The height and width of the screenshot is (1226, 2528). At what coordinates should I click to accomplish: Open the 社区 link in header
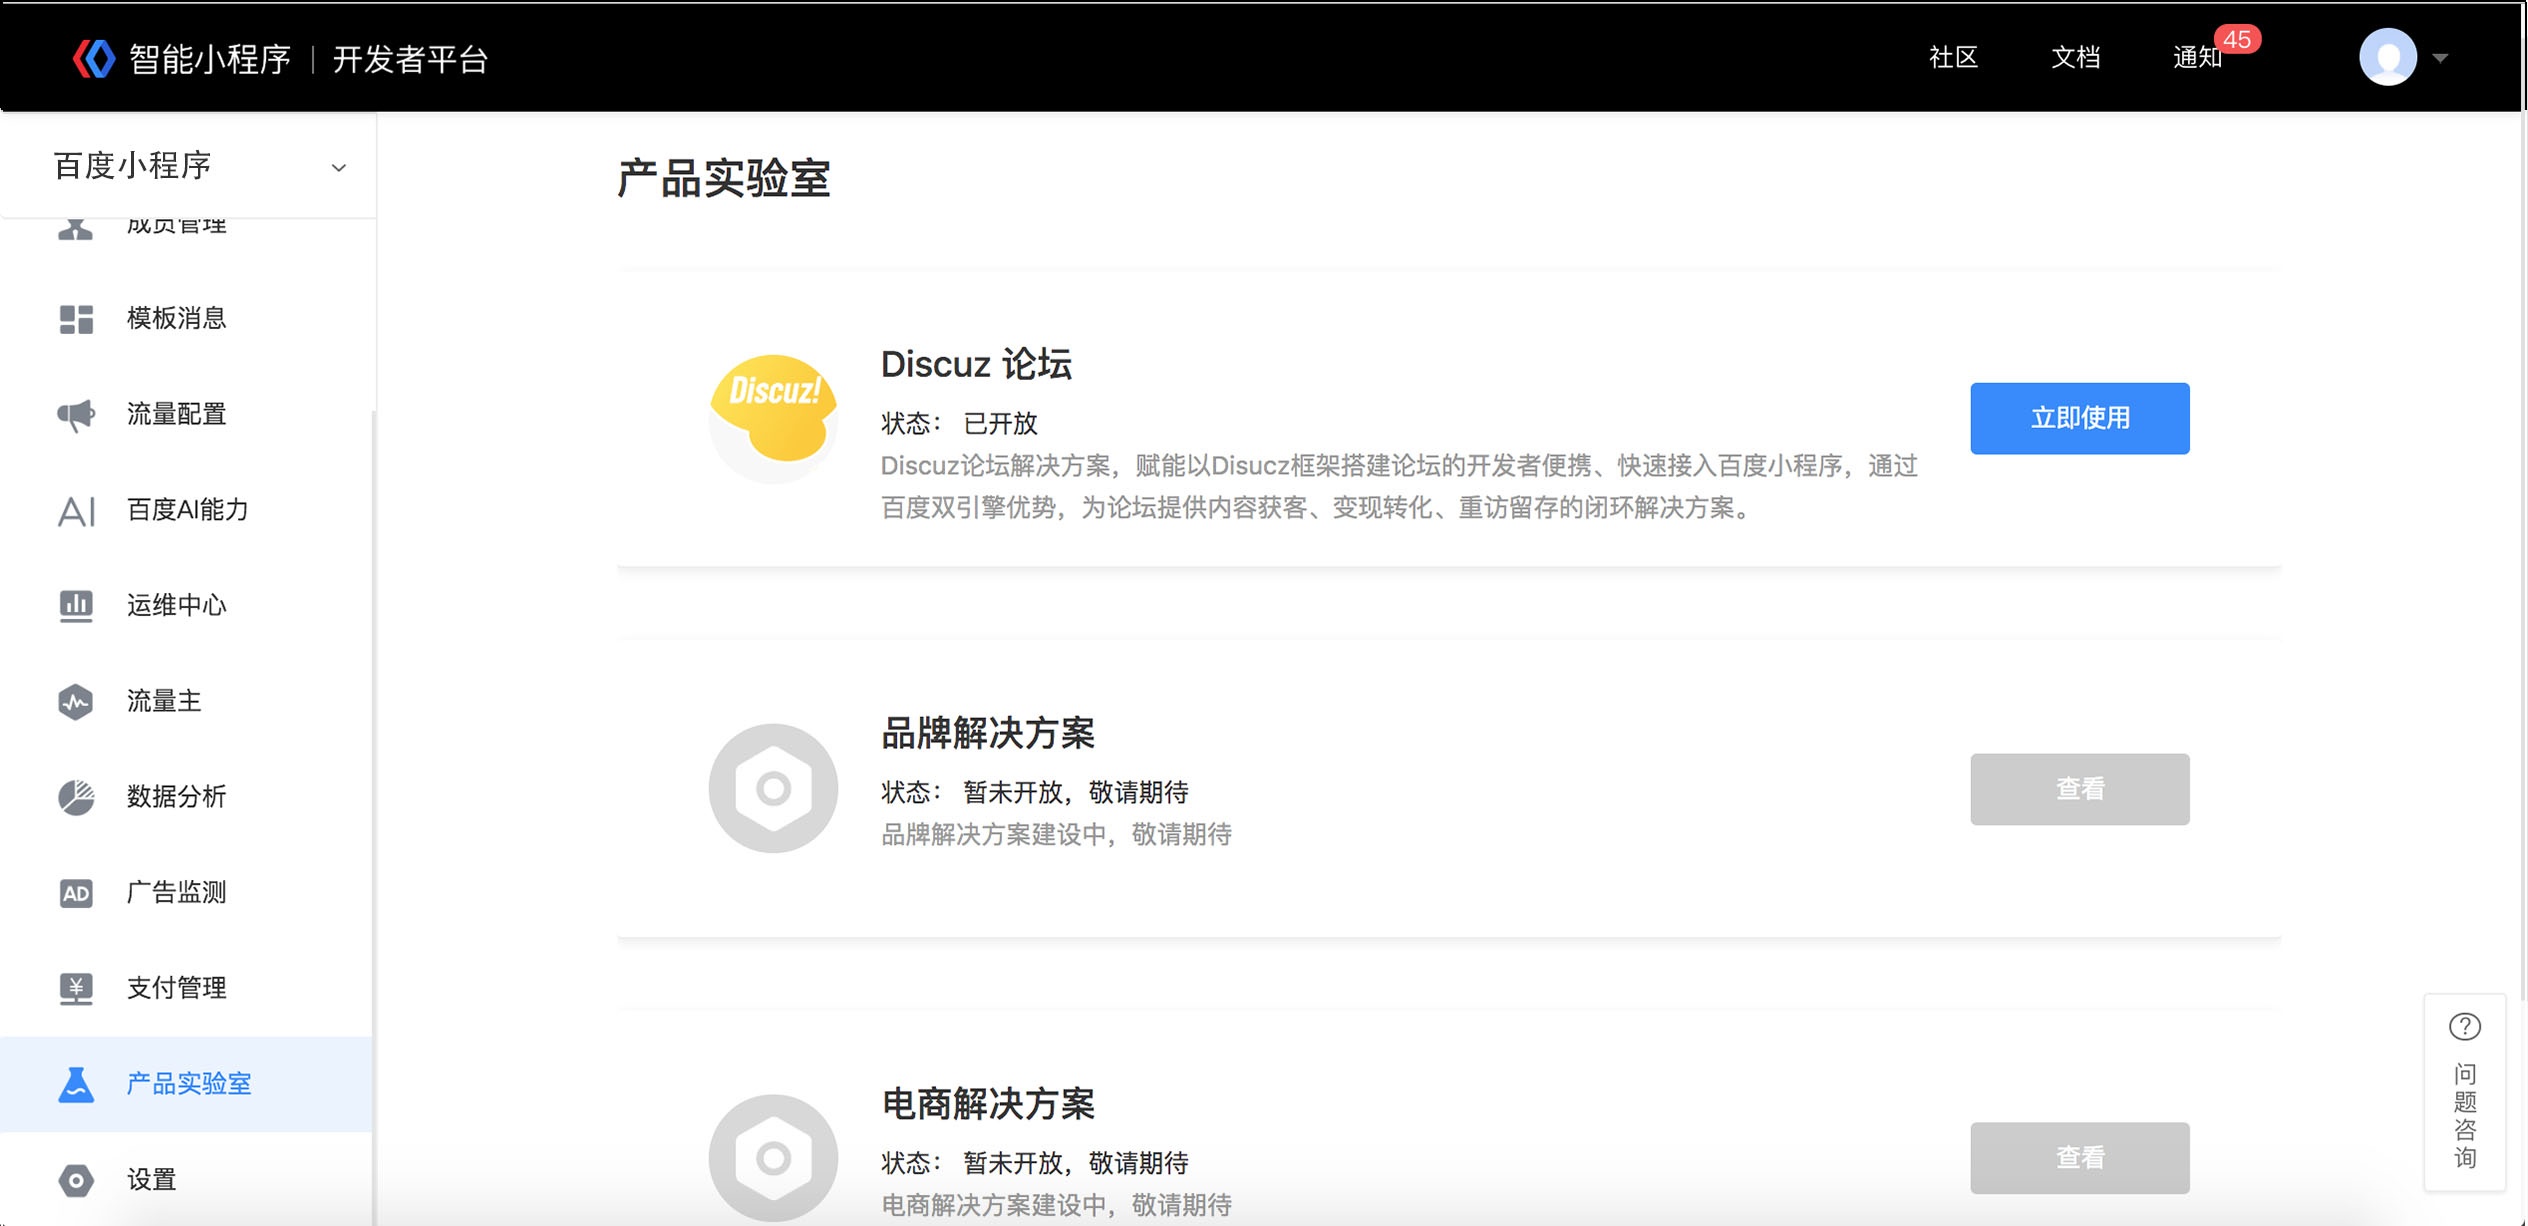click(x=1953, y=58)
